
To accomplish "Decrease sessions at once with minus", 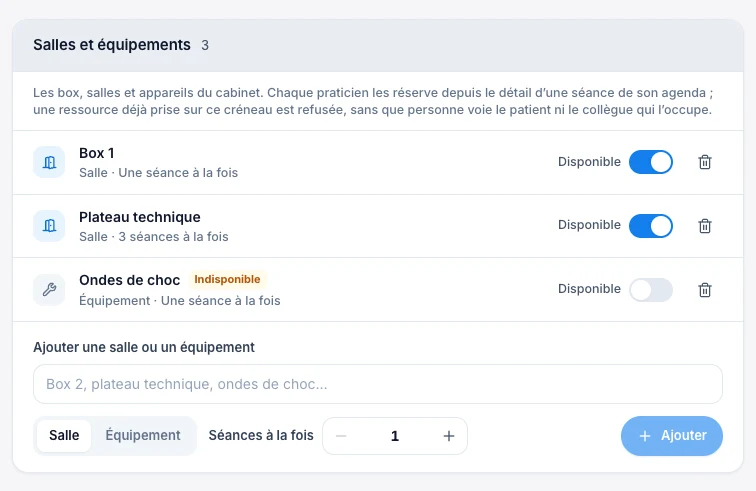I will coord(341,436).
